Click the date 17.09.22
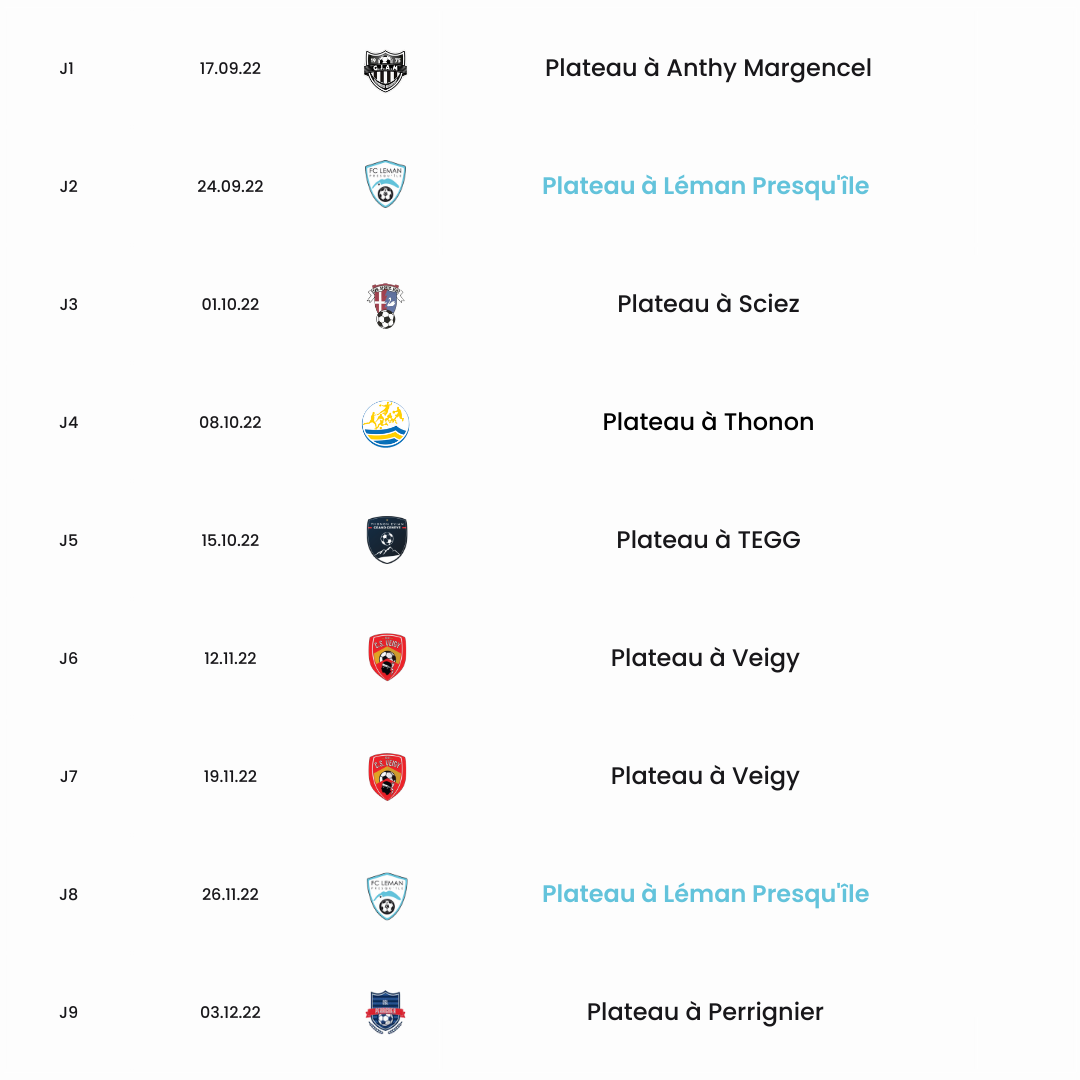 (x=230, y=68)
